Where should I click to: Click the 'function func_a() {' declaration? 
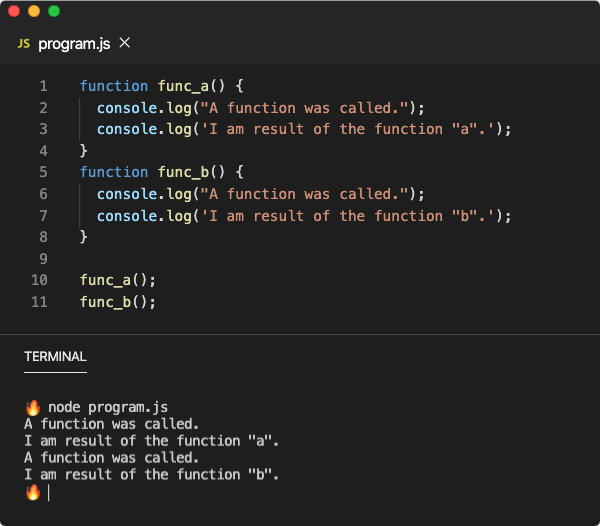click(x=161, y=86)
